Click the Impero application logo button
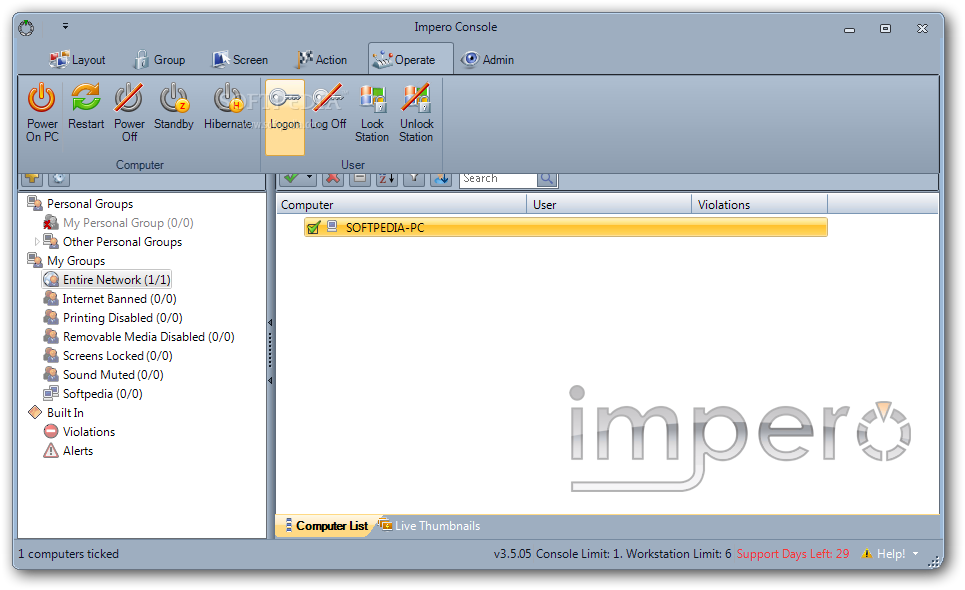 (26, 28)
